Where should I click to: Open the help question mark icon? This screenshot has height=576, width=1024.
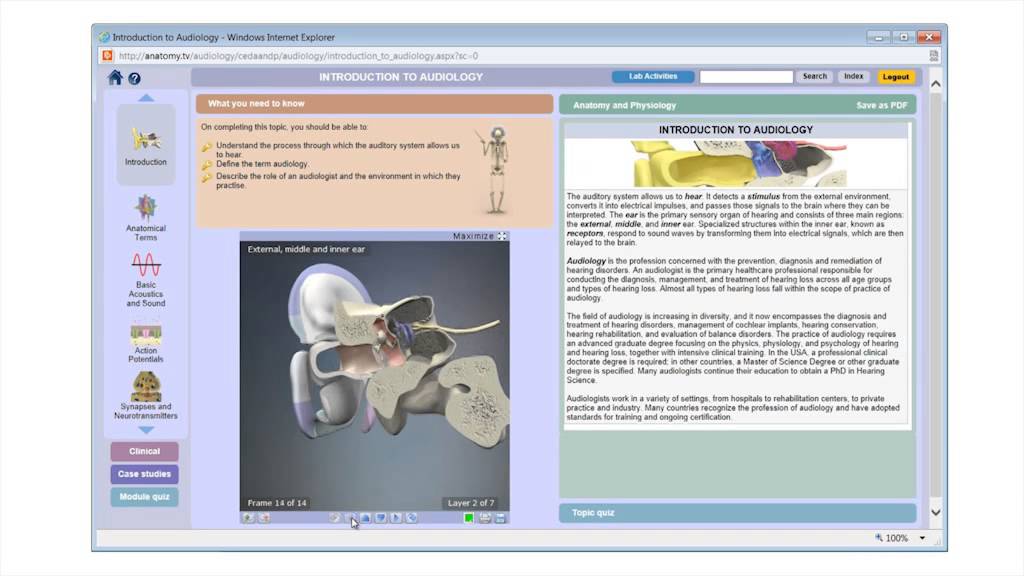coord(135,78)
